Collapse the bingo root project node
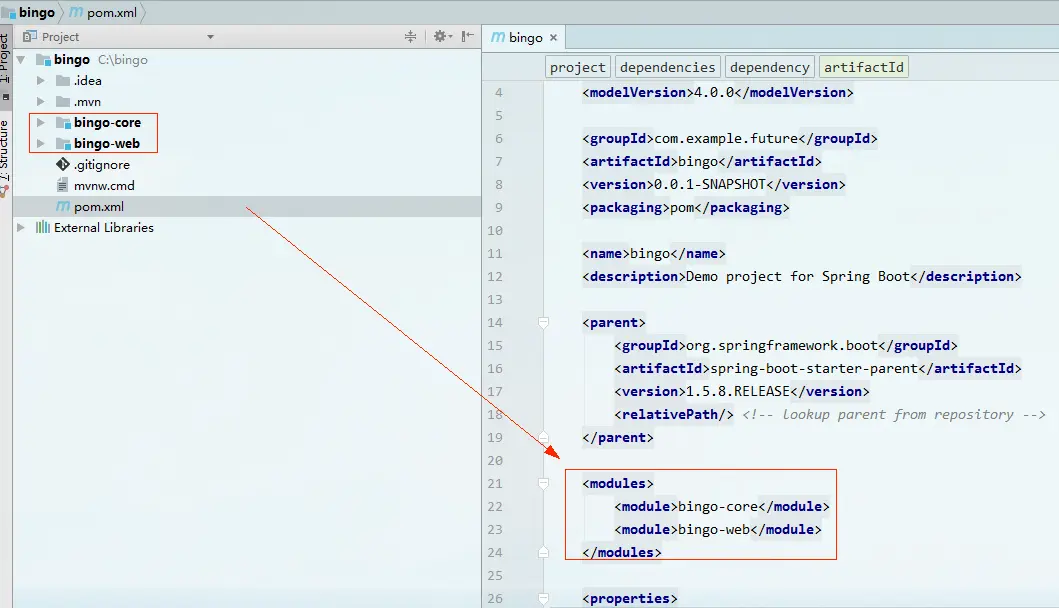The image size is (1059, 608). (x=21, y=59)
